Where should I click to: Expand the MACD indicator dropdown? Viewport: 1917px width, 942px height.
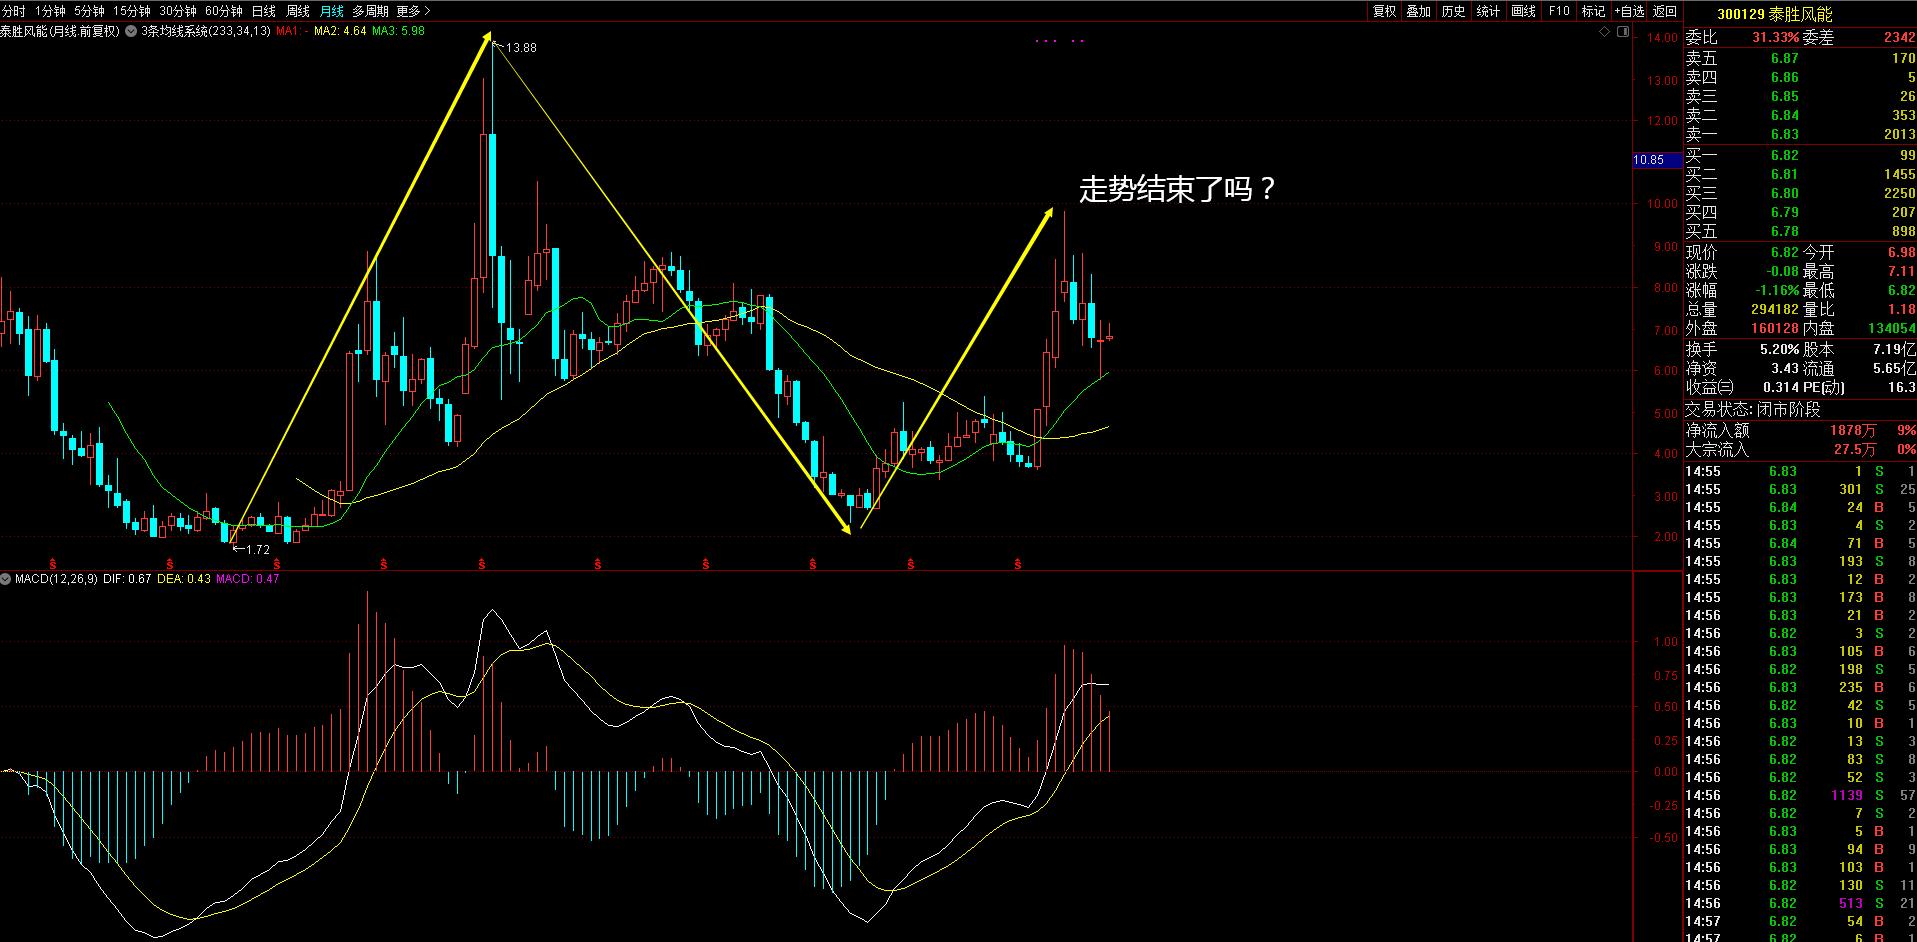[x=7, y=579]
